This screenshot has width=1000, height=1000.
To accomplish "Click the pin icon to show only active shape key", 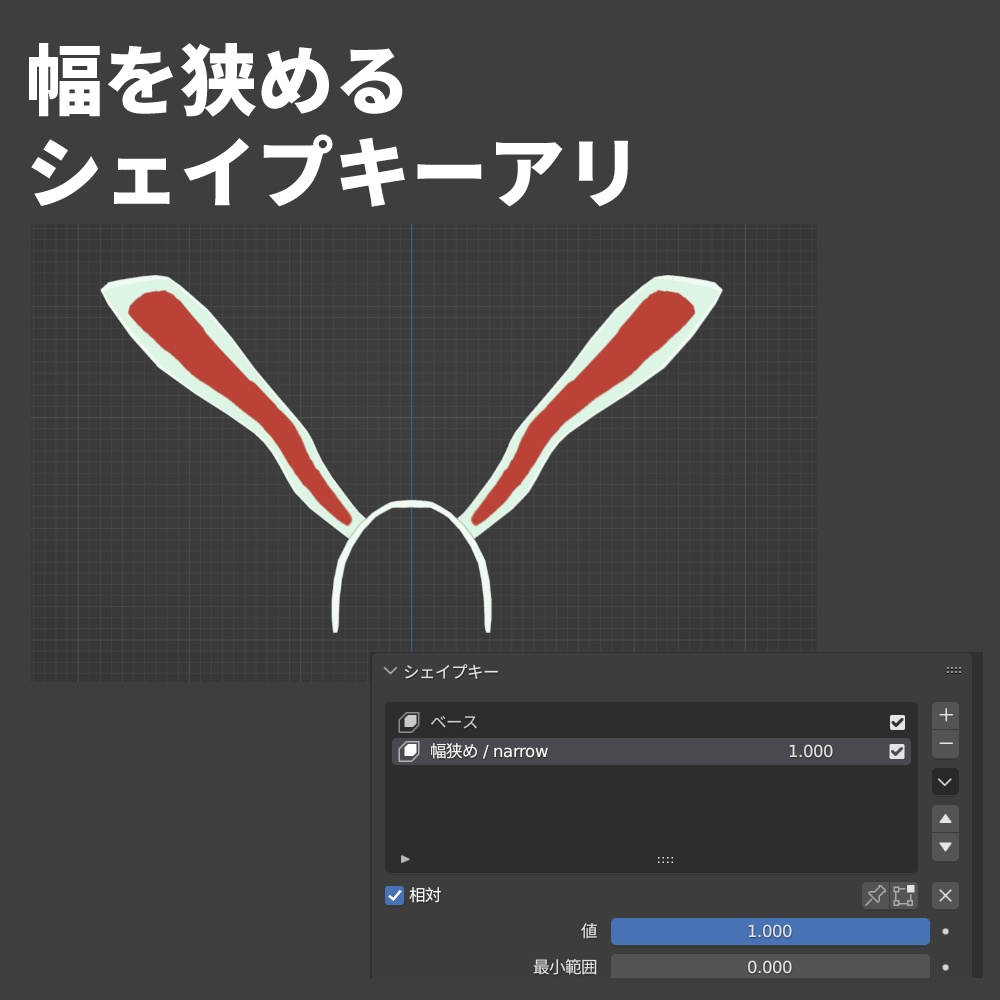I will [876, 896].
